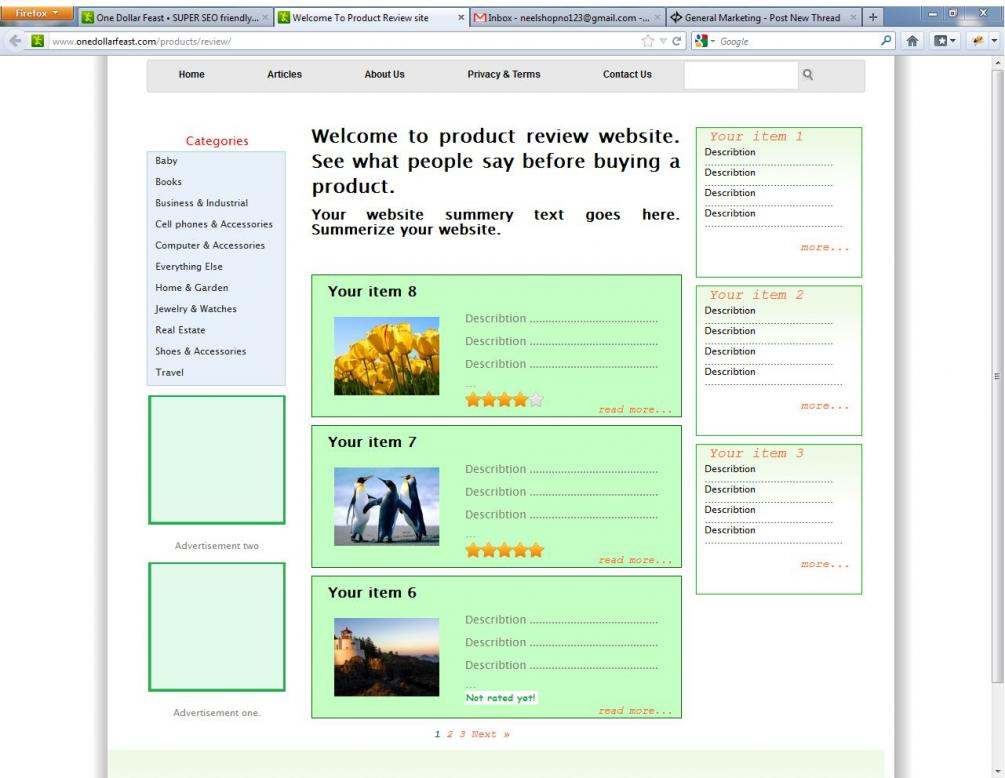
Task: Close the Gmail Inbox tab
Action: click(x=657, y=17)
